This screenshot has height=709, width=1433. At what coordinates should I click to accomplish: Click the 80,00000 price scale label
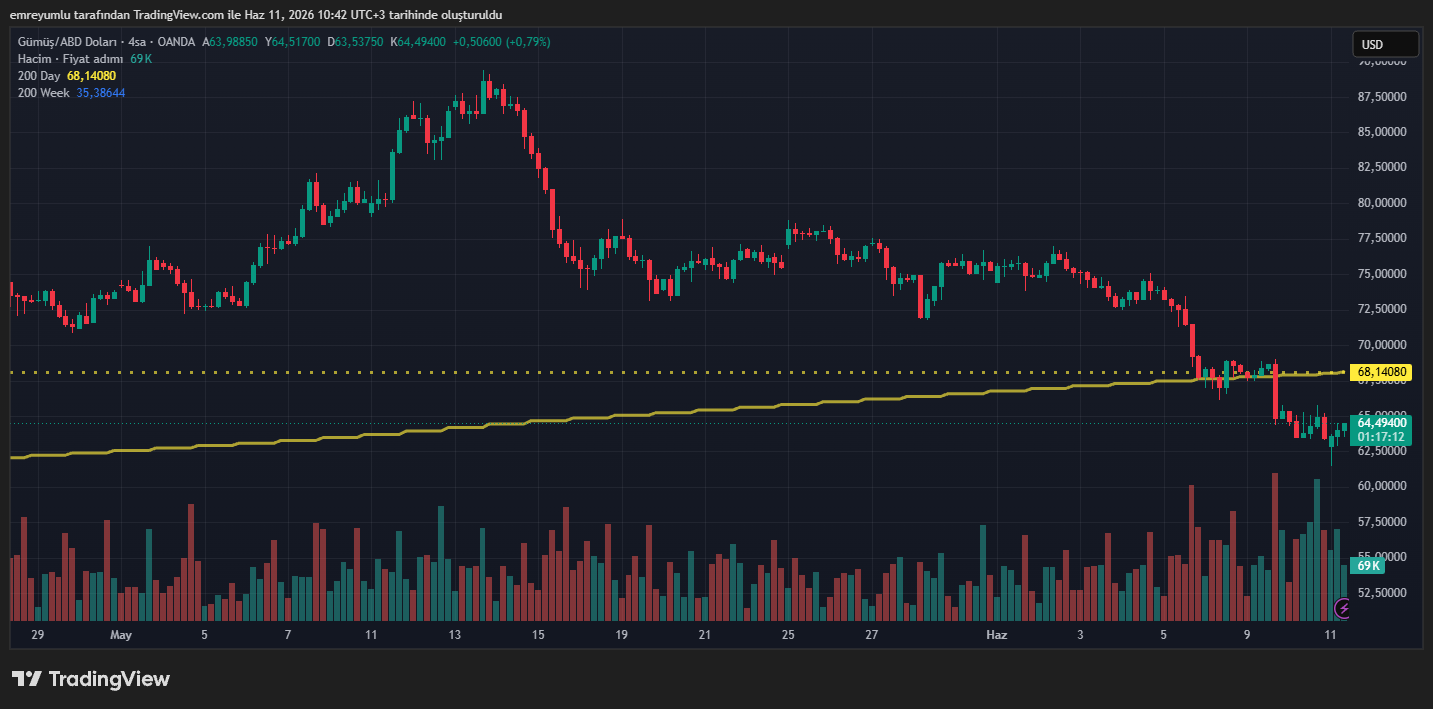pos(1382,203)
